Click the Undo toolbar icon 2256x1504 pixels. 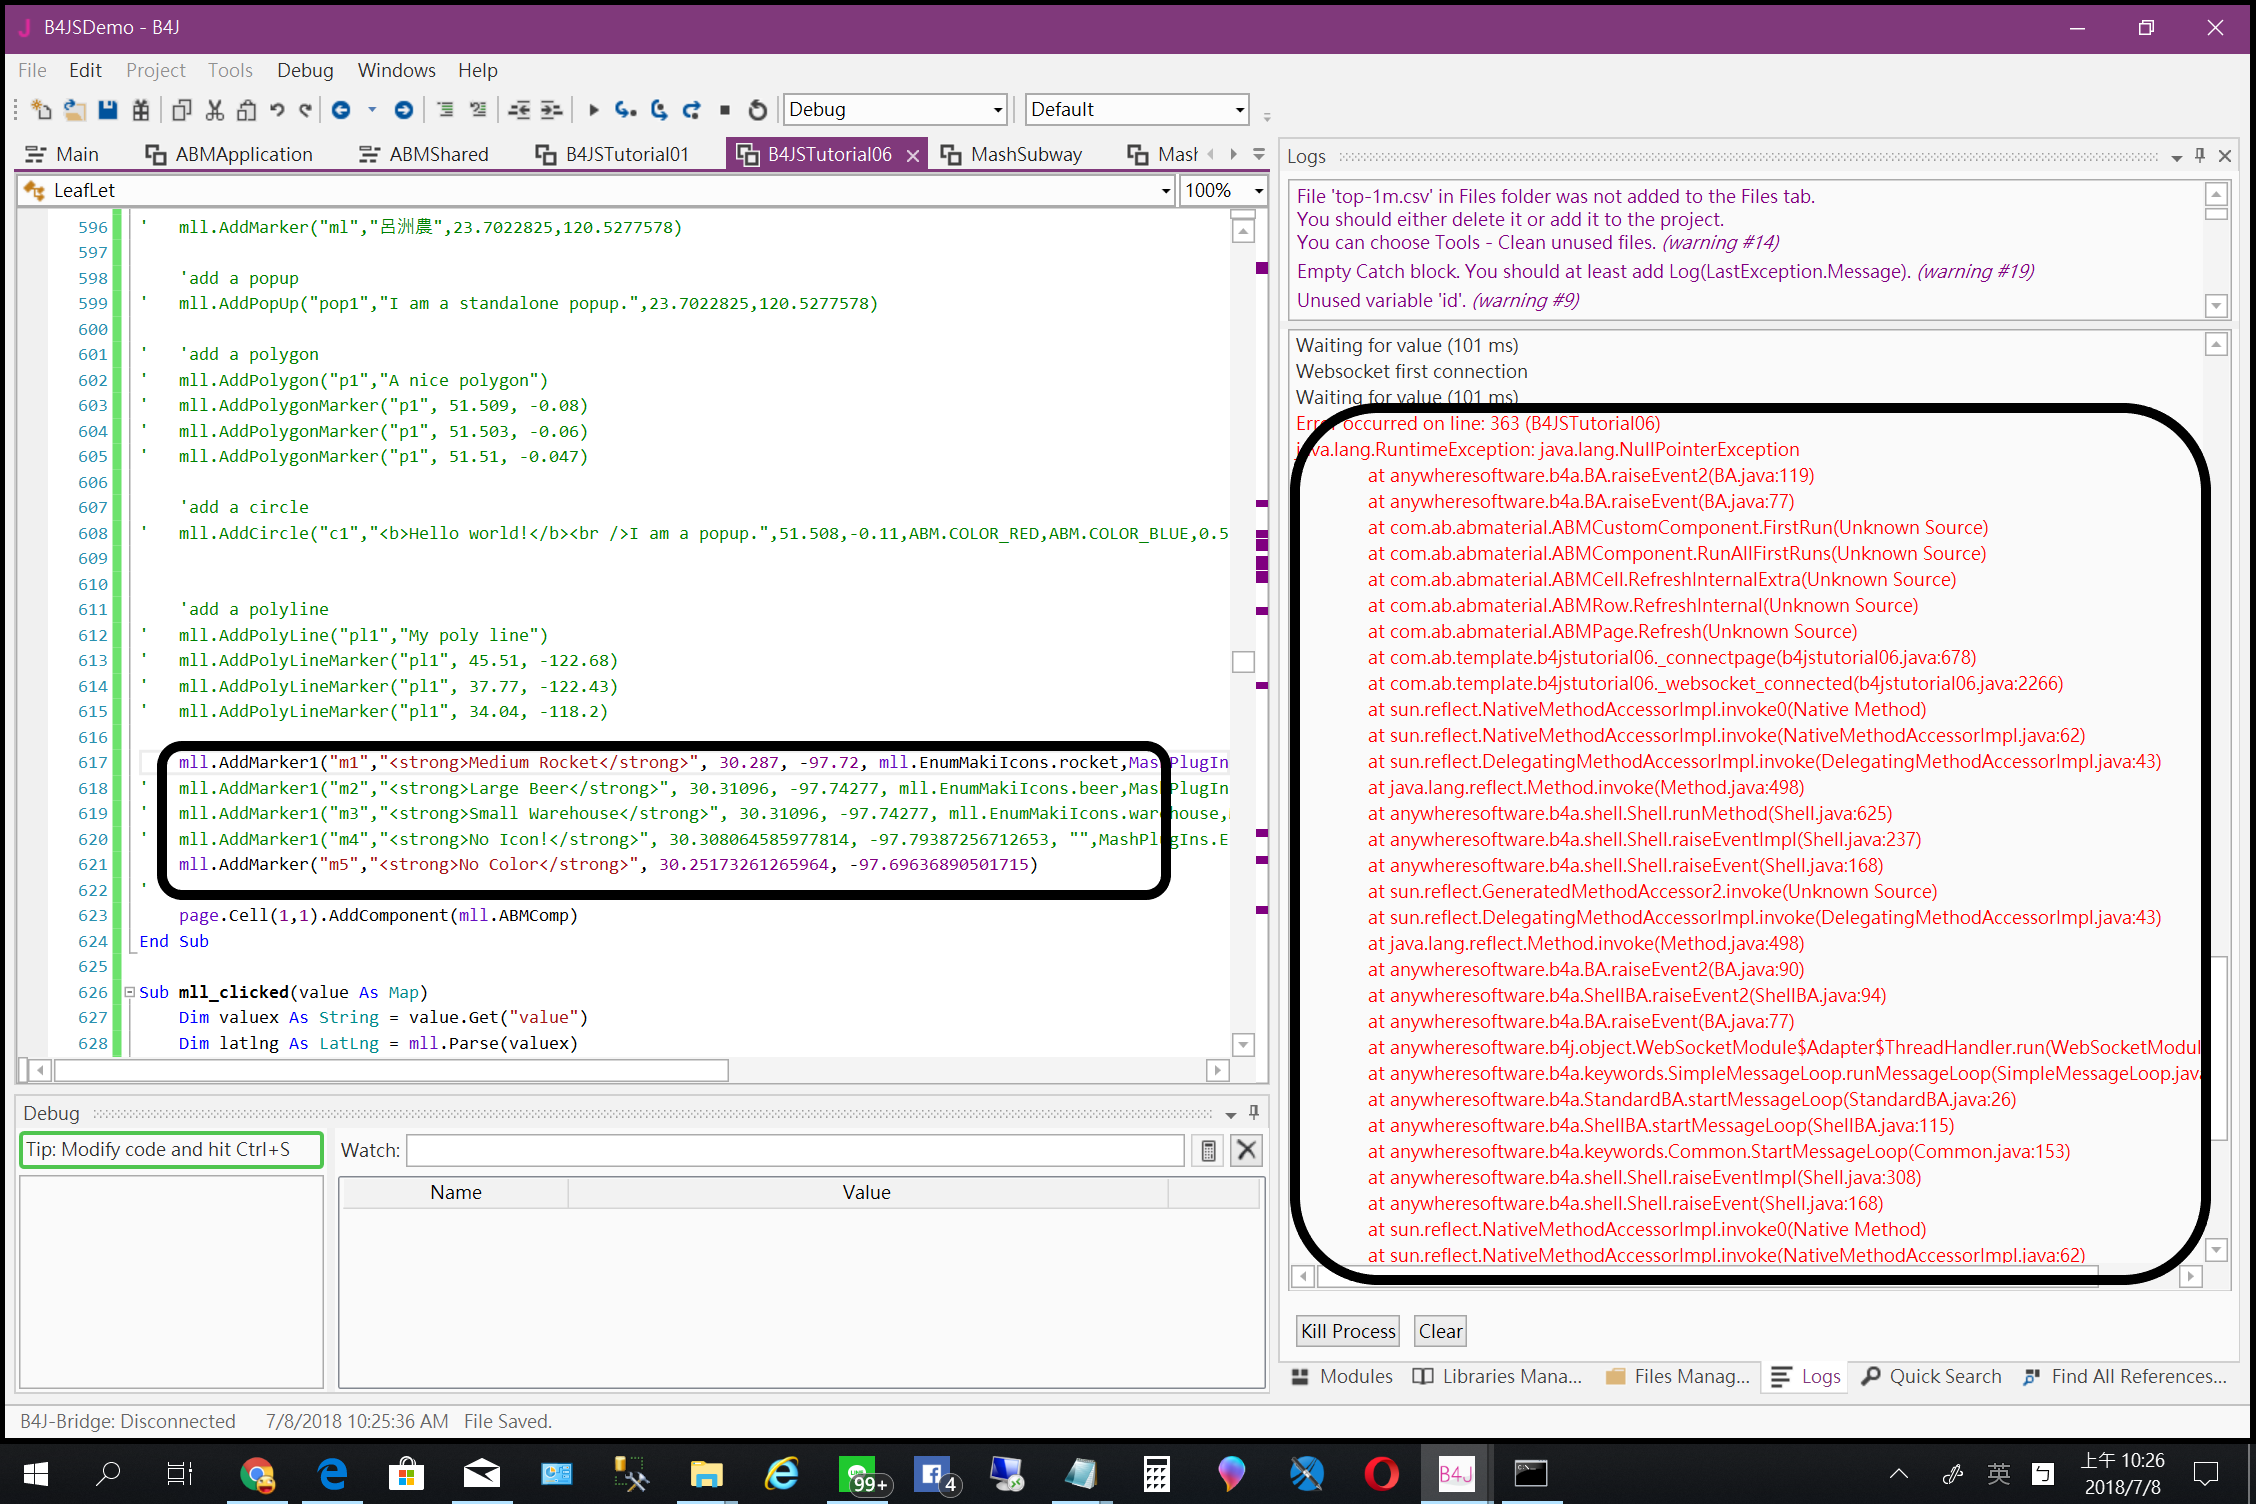(x=277, y=110)
